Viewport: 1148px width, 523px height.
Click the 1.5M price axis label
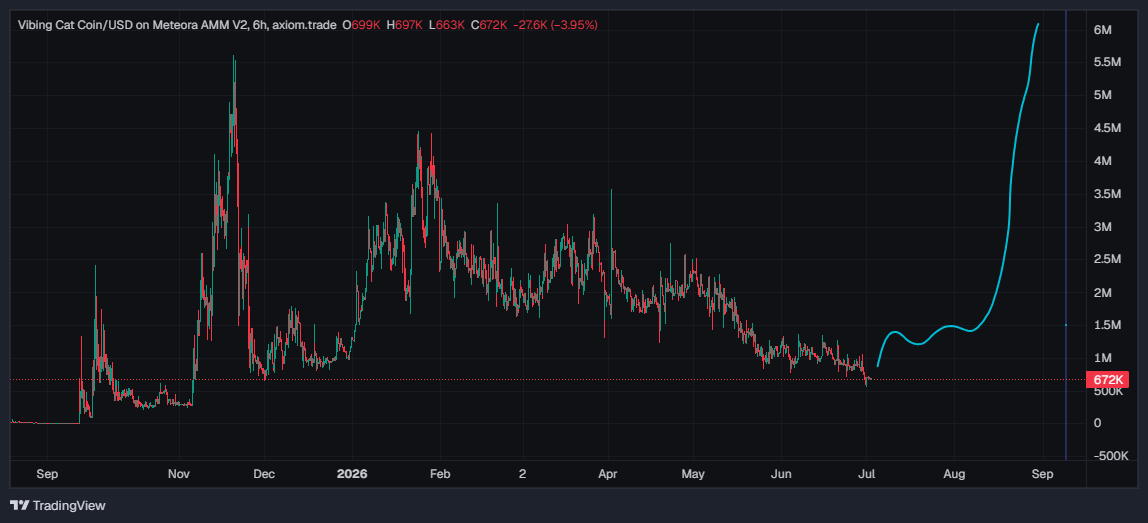coord(1107,325)
